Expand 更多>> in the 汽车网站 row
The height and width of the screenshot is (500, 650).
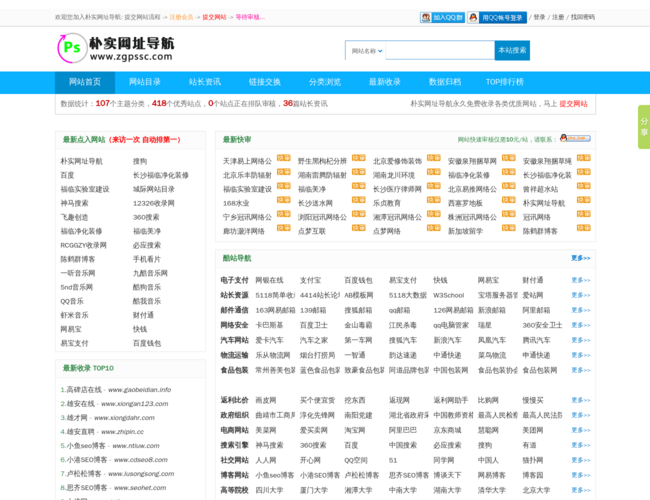[580, 340]
